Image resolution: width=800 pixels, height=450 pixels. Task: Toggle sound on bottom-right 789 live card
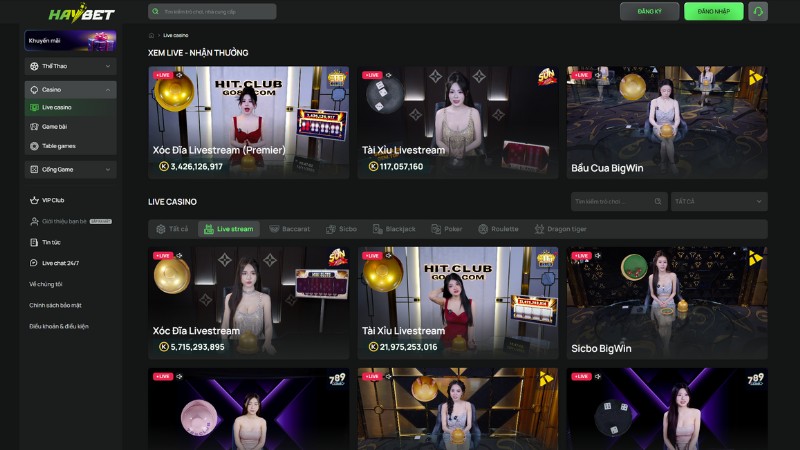click(x=597, y=377)
